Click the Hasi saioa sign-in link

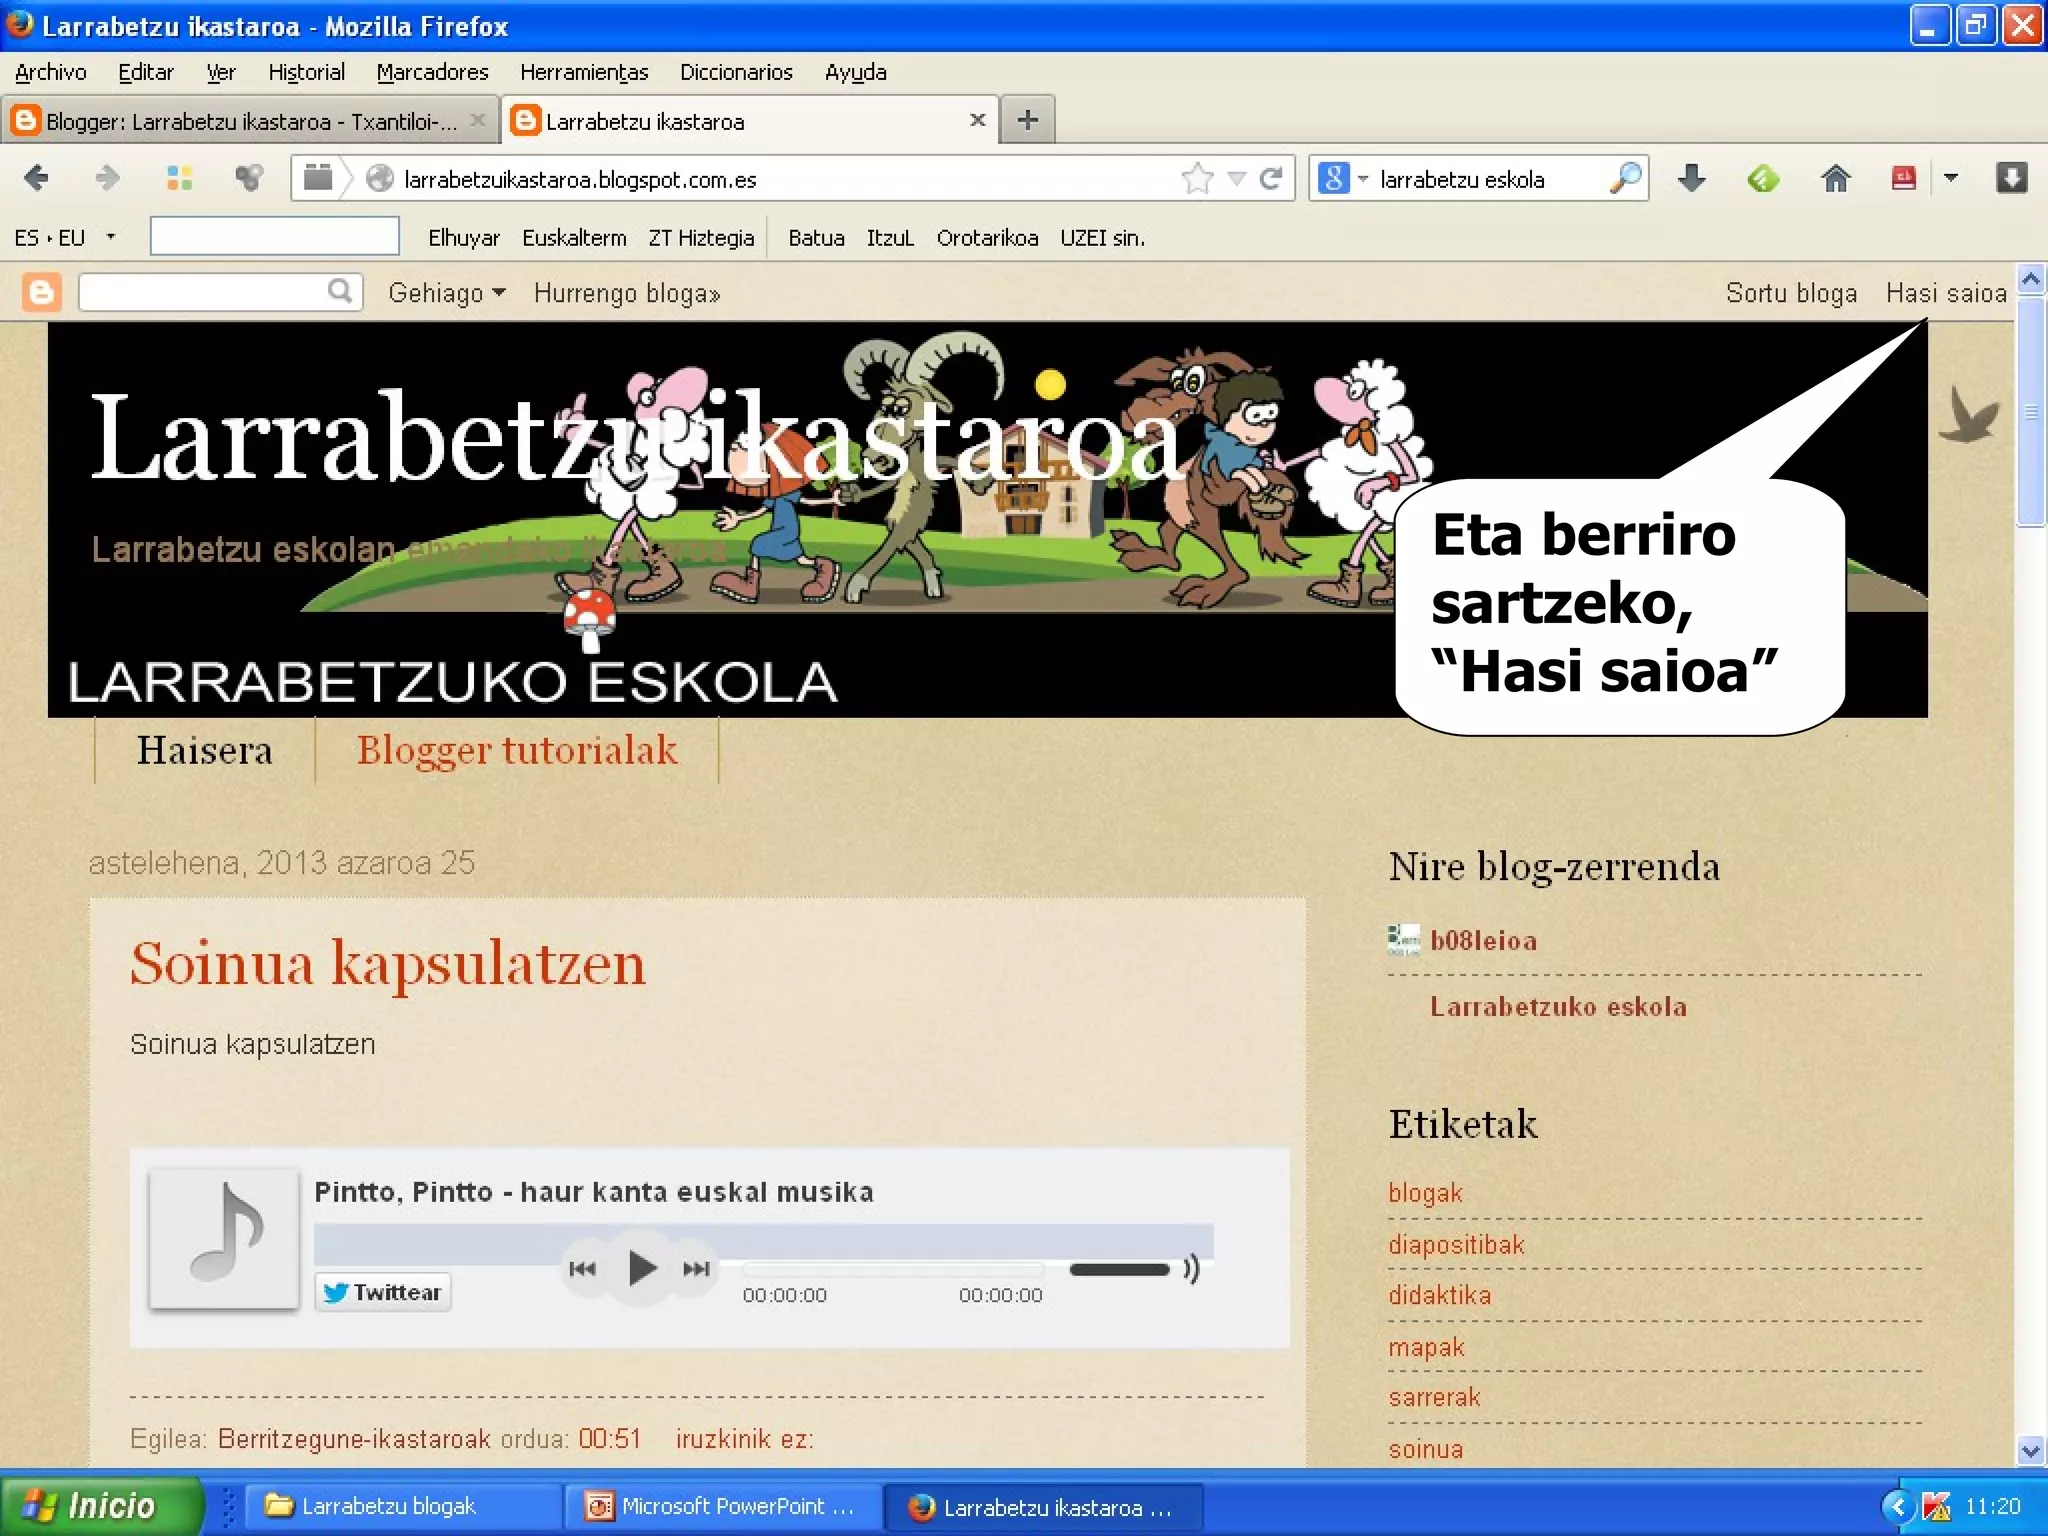coord(1946,293)
